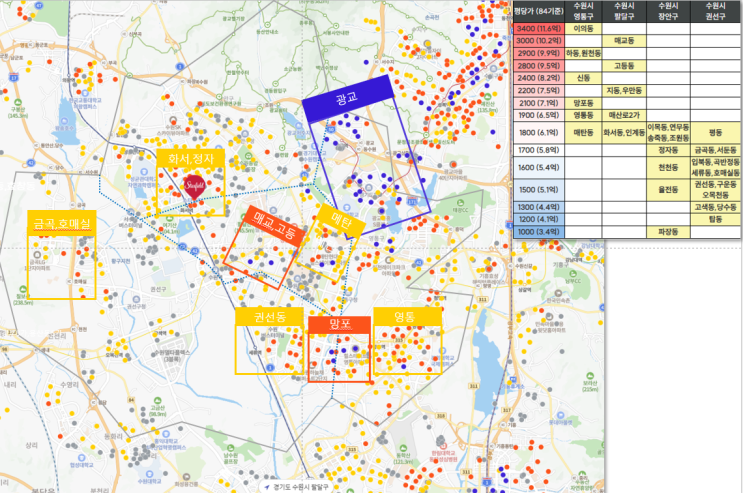
Task: Click the route 317 road shield
Action: (x=506, y=410)
